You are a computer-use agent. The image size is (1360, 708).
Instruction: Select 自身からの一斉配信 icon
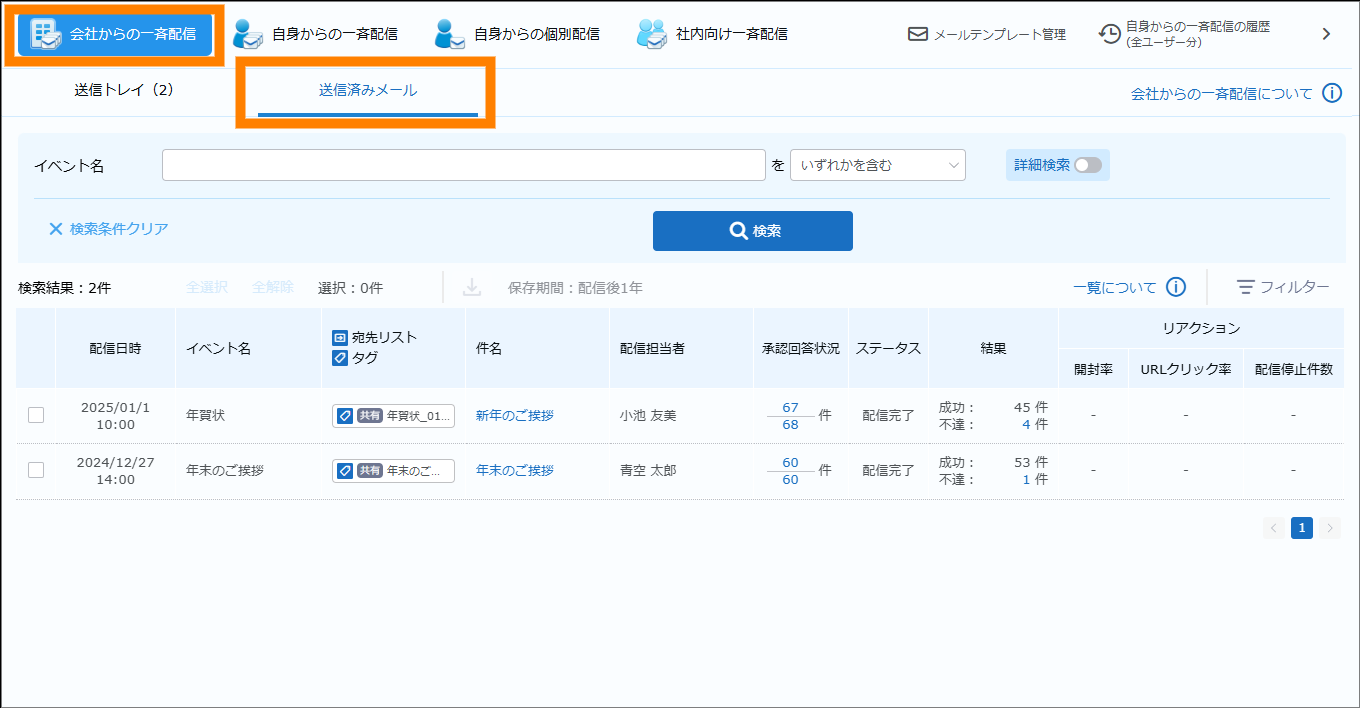click(x=247, y=34)
